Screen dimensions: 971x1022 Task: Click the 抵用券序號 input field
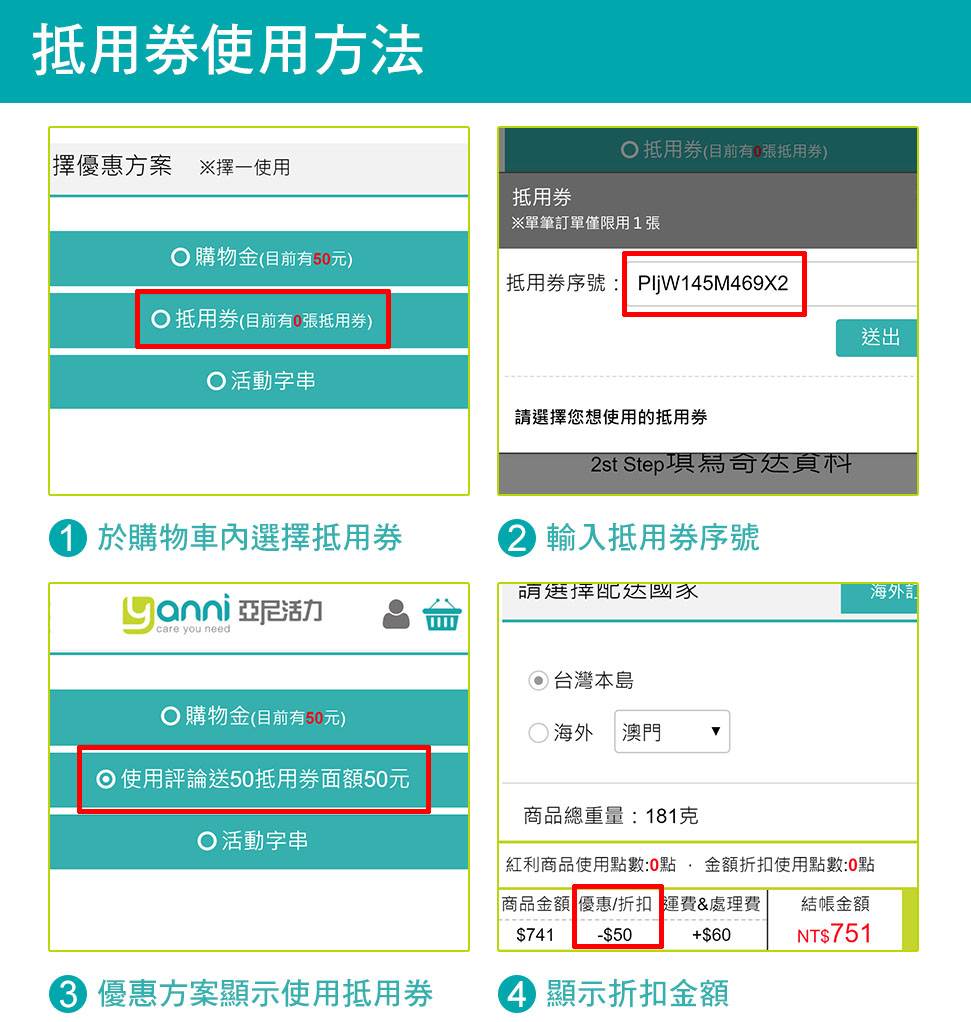pyautogui.click(x=770, y=284)
